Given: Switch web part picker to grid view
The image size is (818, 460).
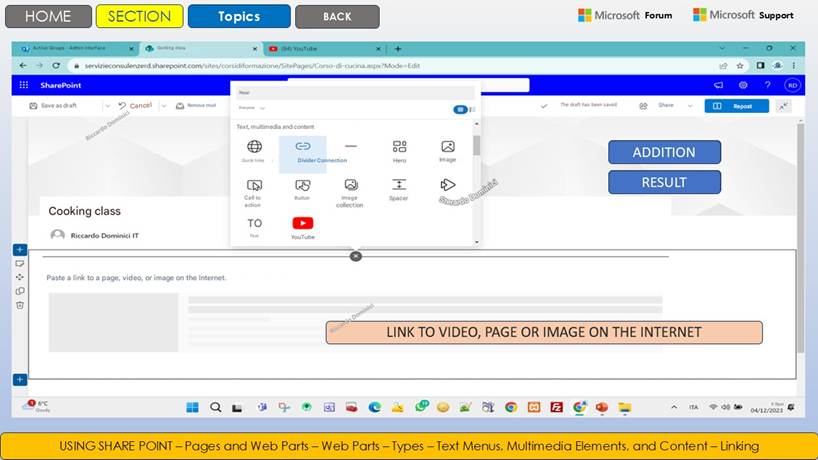Looking at the screenshot, I should click(x=460, y=110).
